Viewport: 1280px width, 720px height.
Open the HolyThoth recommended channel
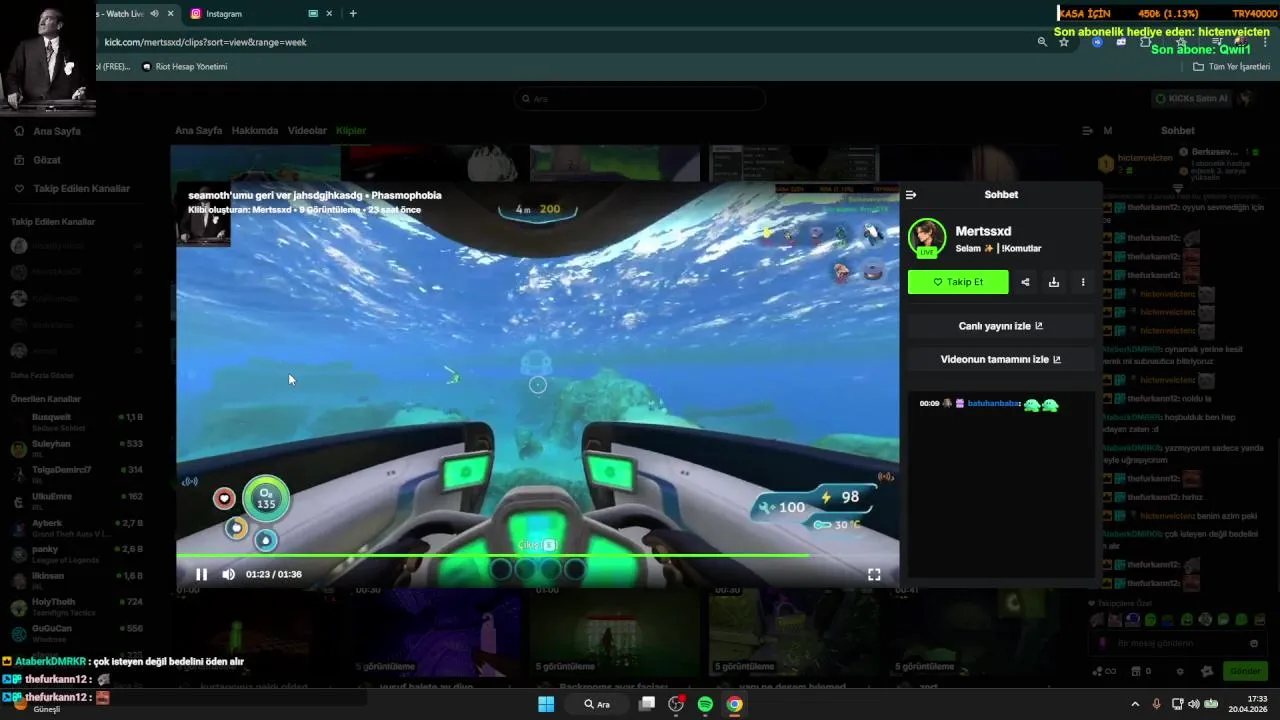tap(78, 606)
